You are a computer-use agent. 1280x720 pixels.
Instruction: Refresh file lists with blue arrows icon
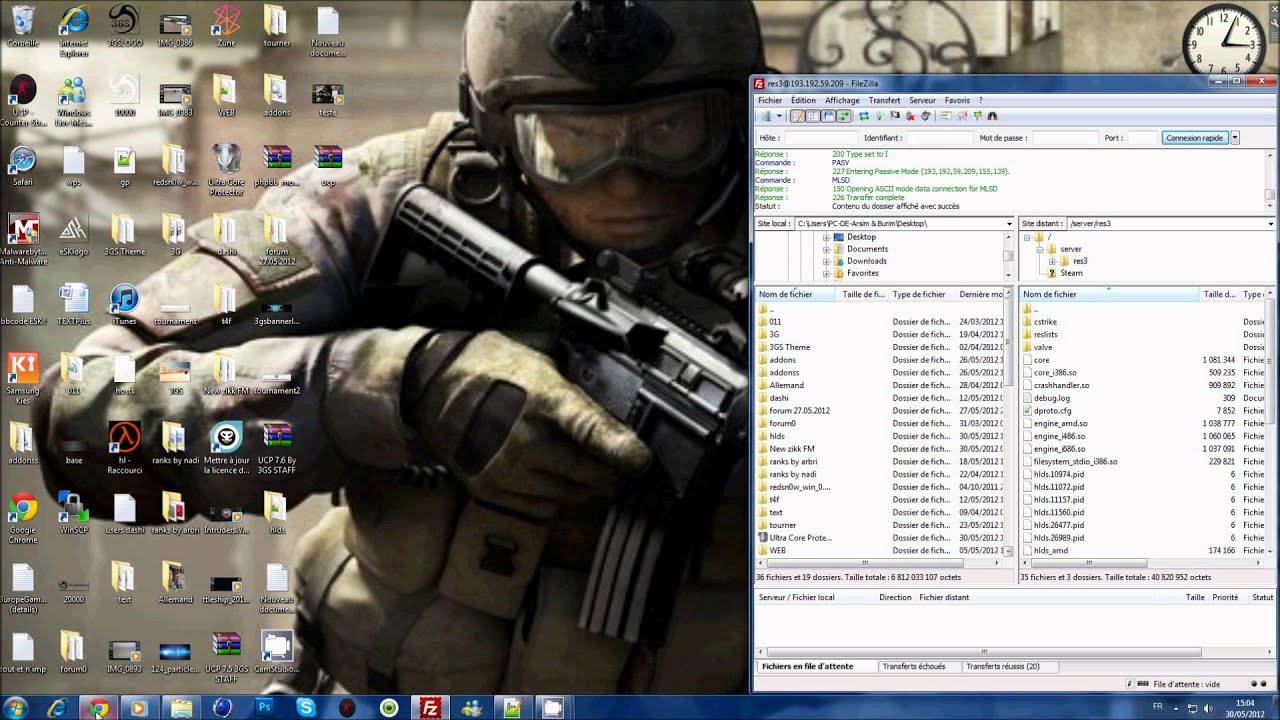864,116
